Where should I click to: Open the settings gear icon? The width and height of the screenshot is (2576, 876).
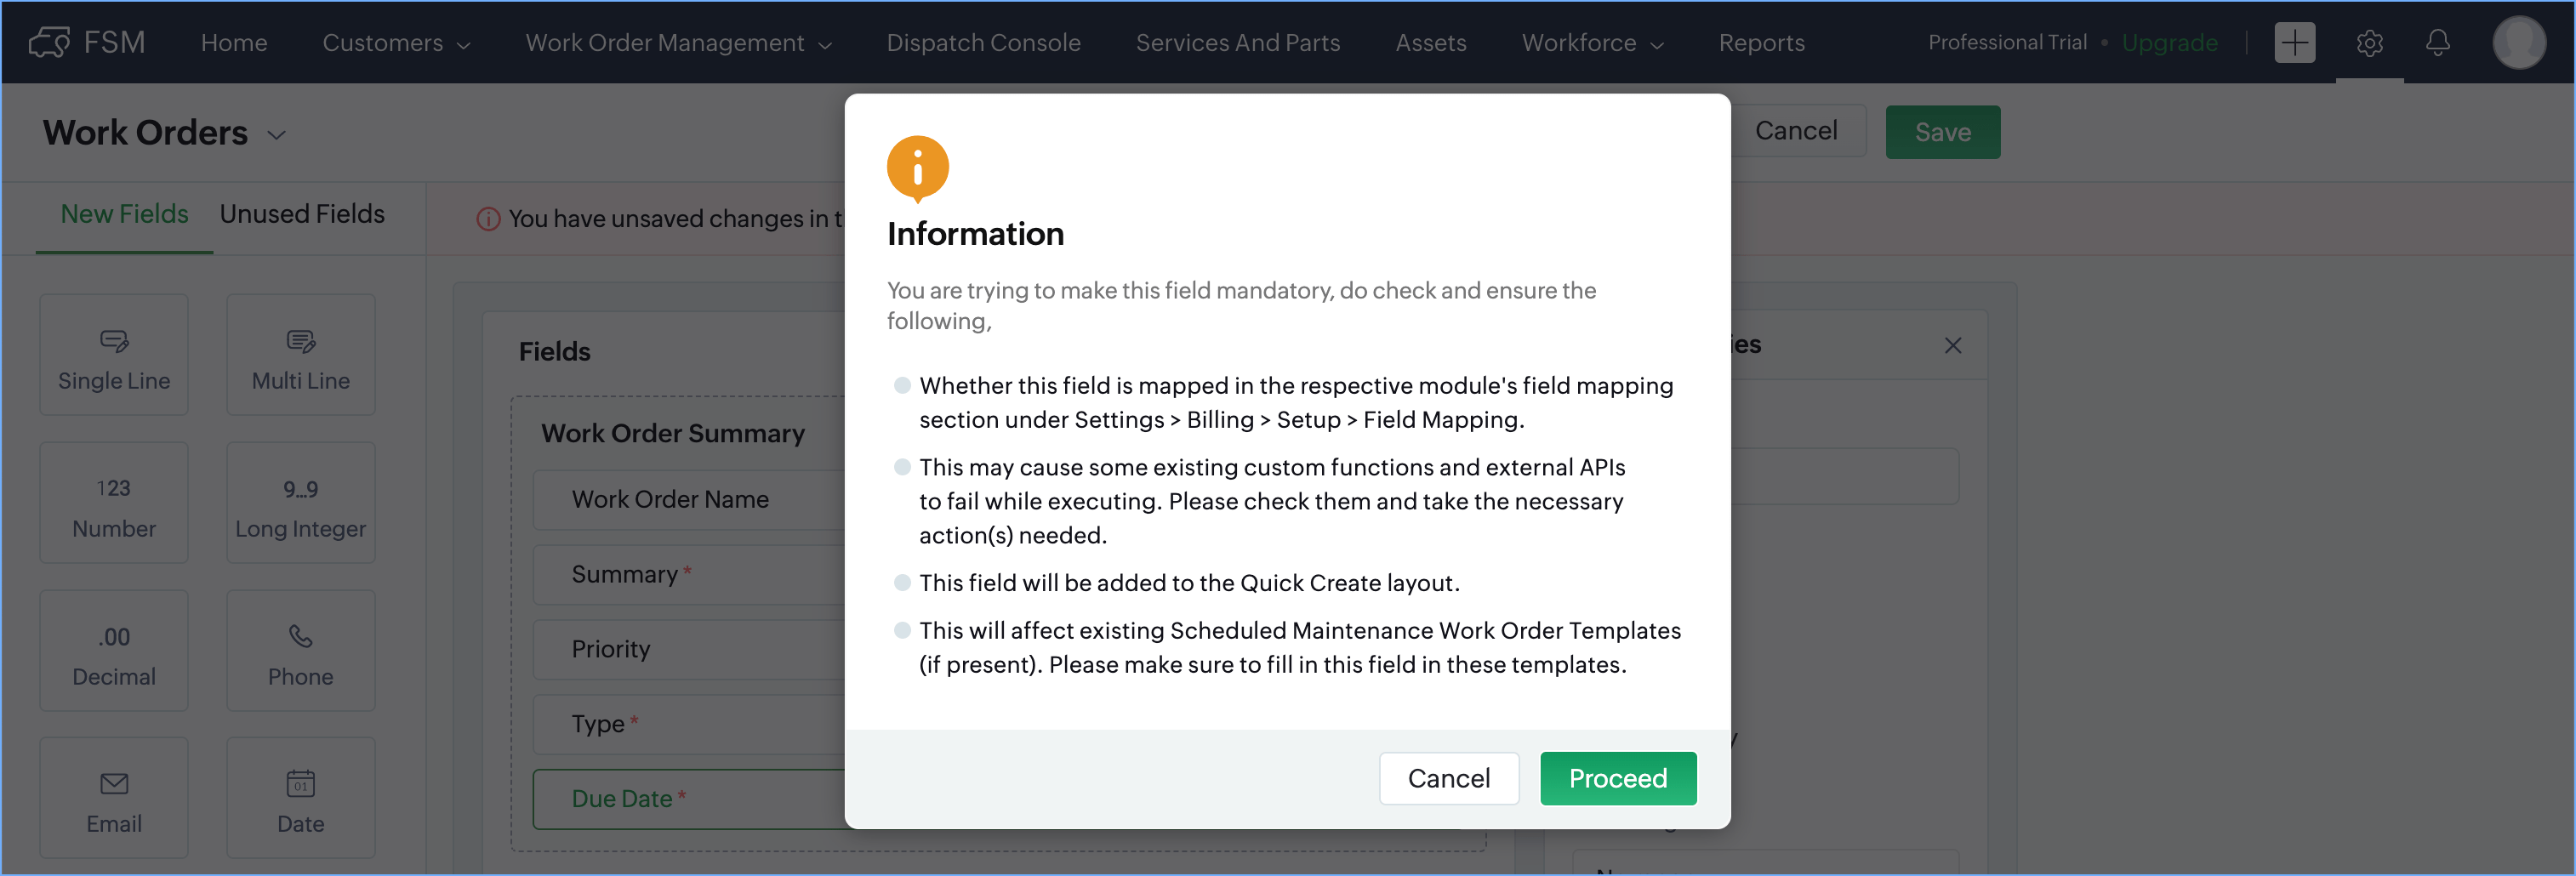2368,43
